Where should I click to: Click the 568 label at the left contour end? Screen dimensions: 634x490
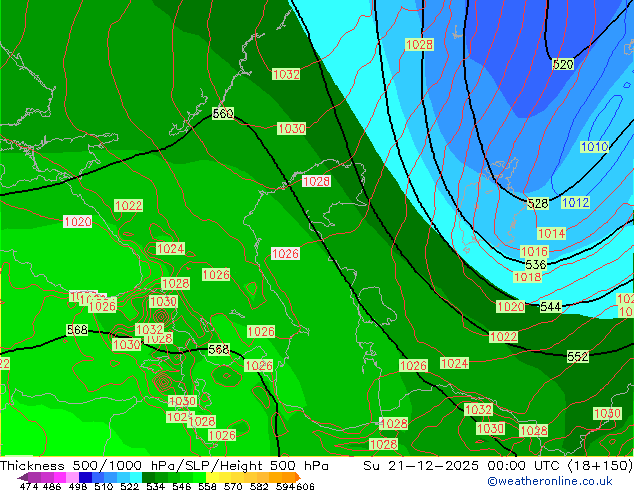(77, 330)
